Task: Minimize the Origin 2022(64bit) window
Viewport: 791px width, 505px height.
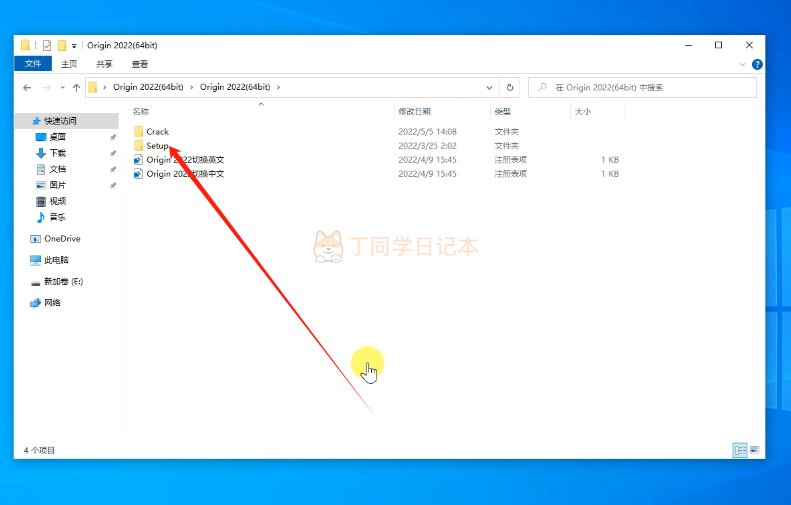Action: coord(688,45)
